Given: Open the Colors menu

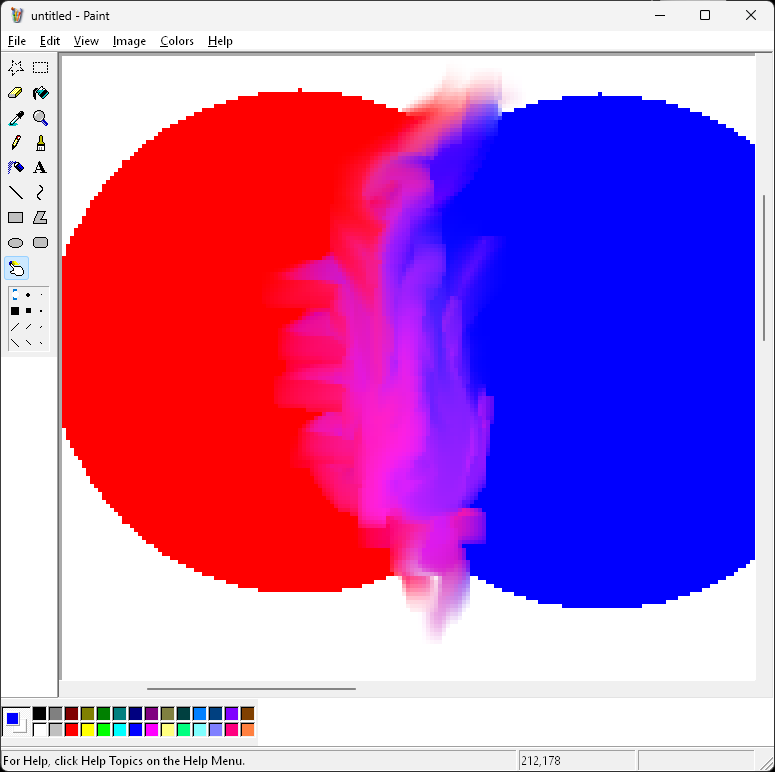Looking at the screenshot, I should click(177, 41).
